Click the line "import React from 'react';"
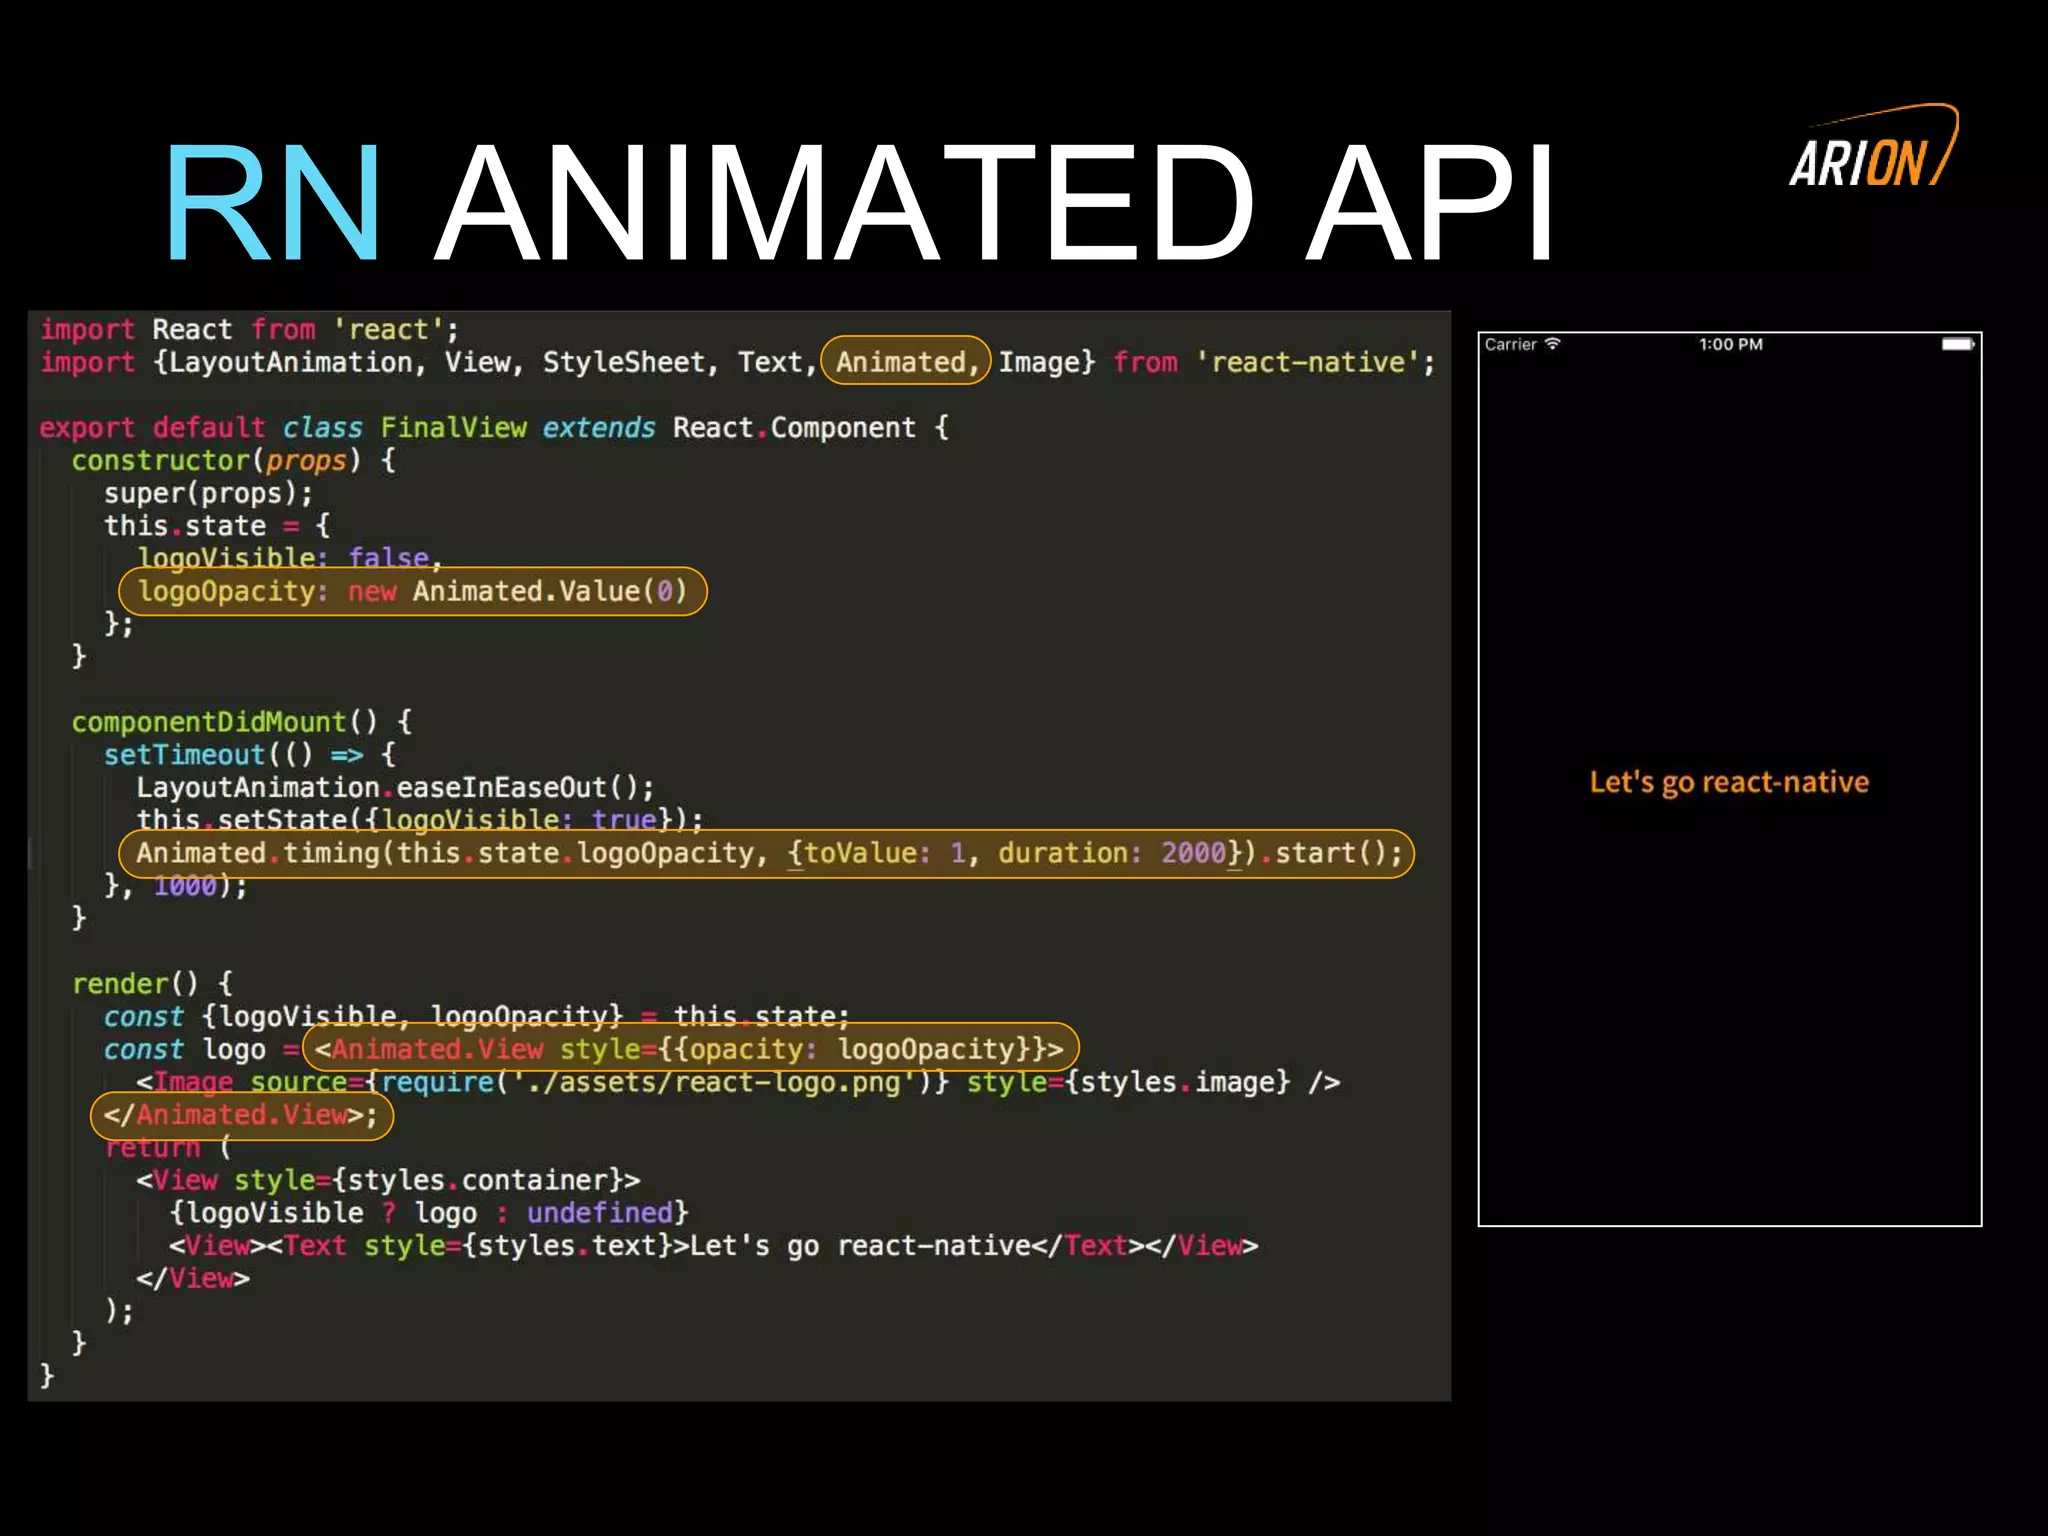 point(249,329)
